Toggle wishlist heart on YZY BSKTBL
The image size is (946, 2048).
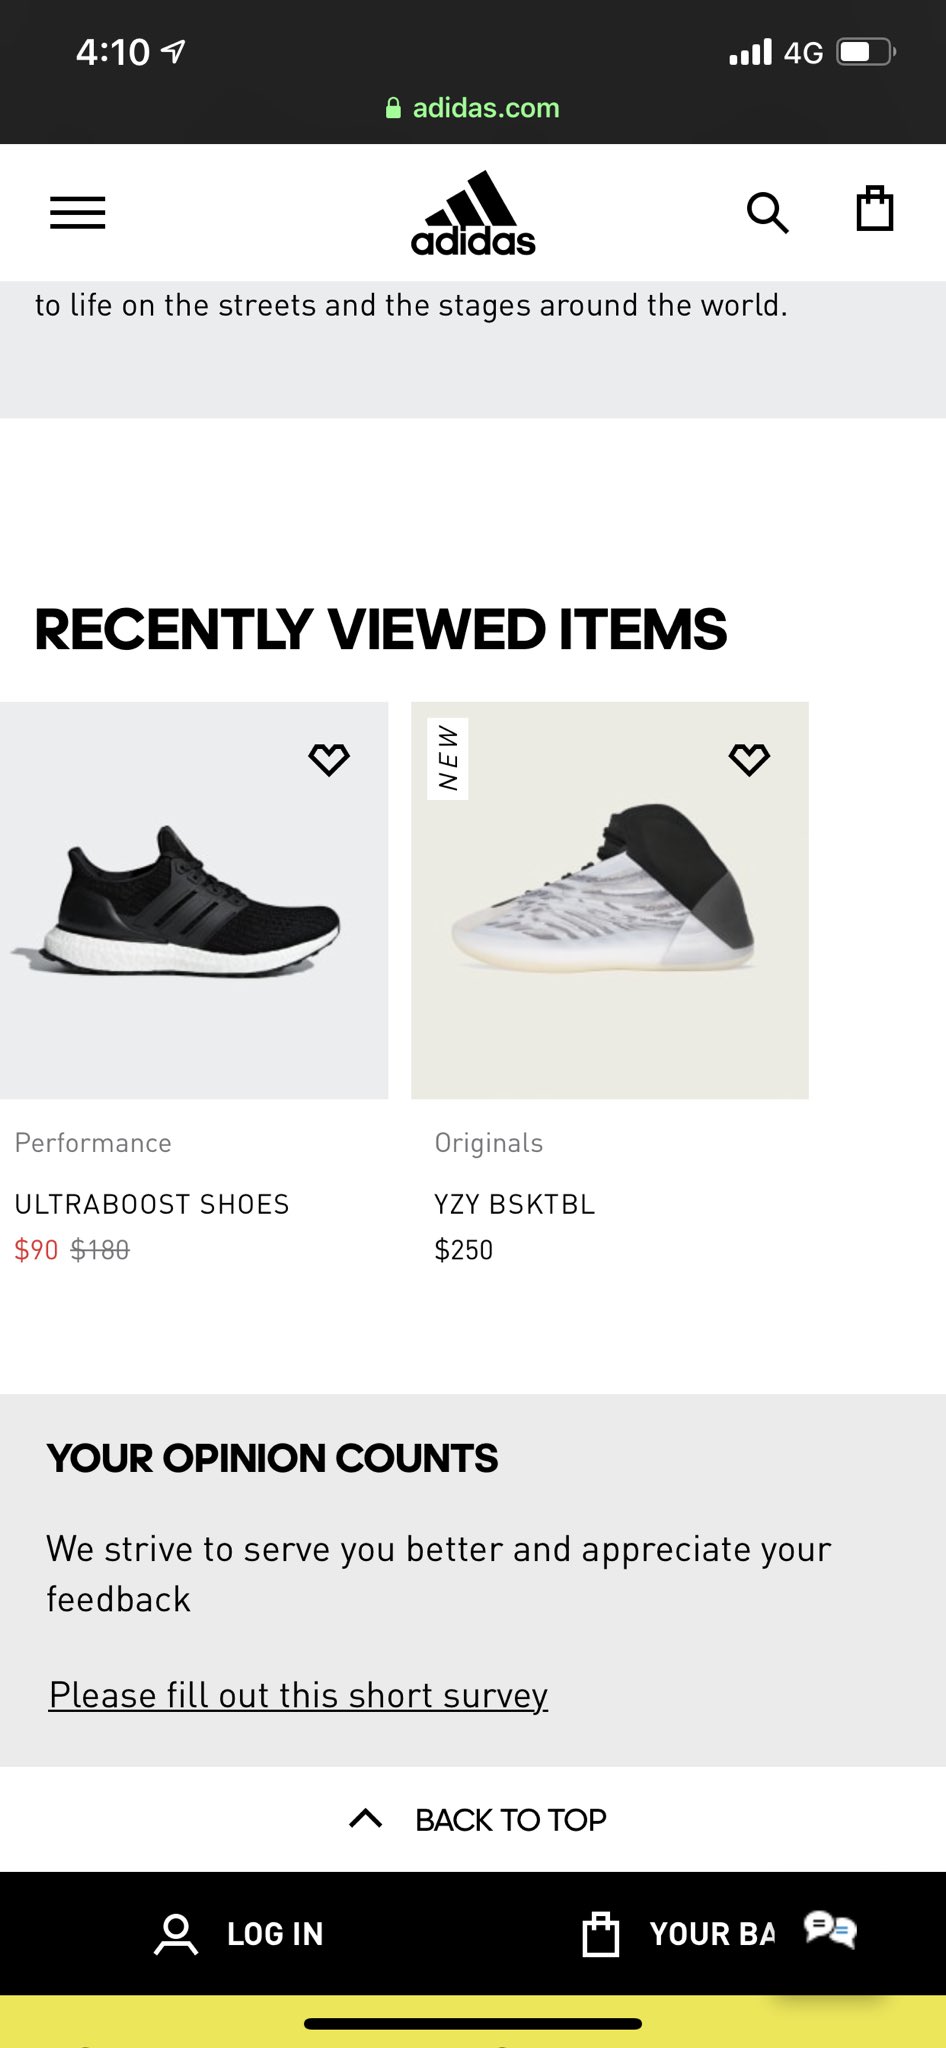pyautogui.click(x=749, y=760)
